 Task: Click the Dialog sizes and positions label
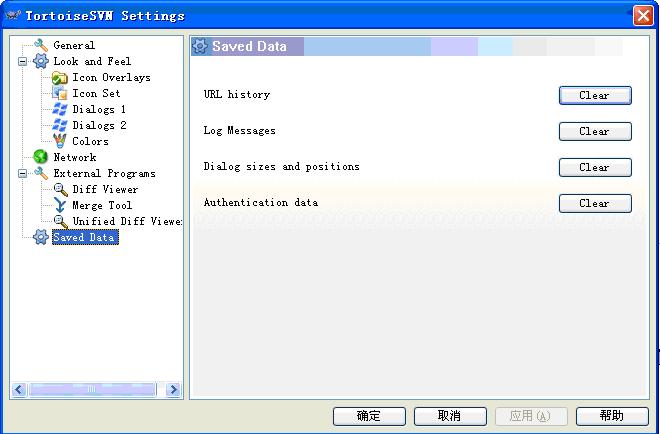point(282,167)
